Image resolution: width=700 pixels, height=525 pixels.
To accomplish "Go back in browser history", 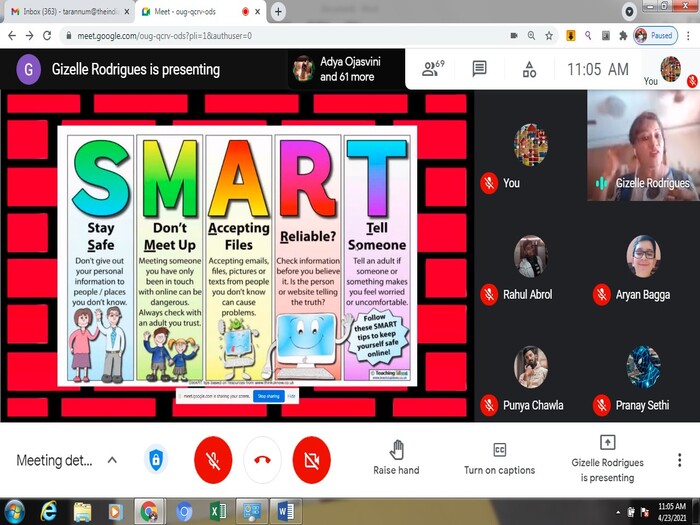I will coord(12,36).
